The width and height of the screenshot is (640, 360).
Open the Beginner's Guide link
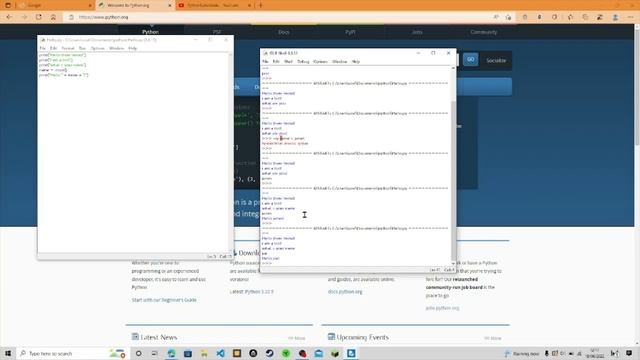(x=164, y=300)
